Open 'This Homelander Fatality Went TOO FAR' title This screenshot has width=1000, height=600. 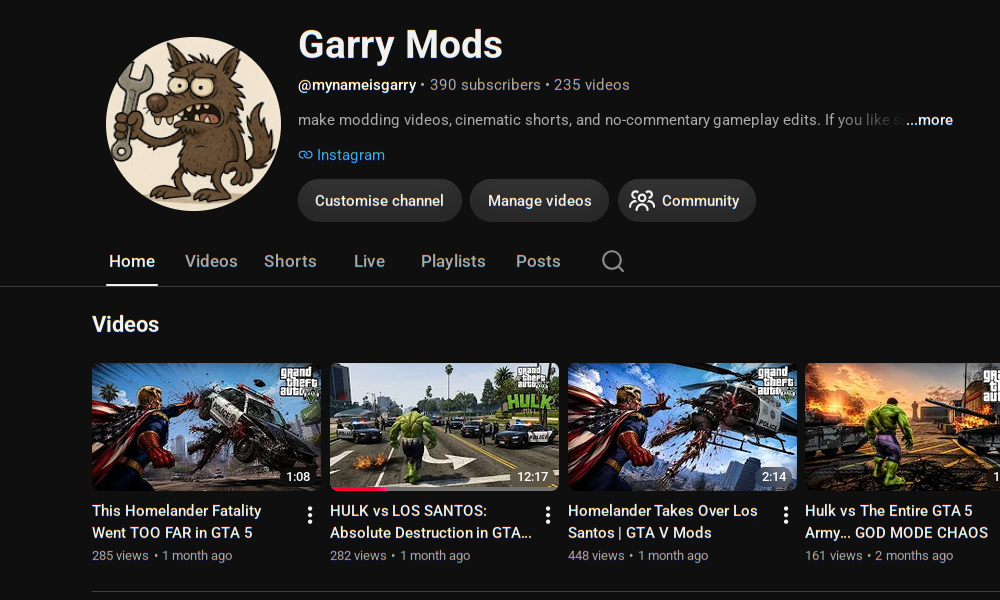coord(177,522)
